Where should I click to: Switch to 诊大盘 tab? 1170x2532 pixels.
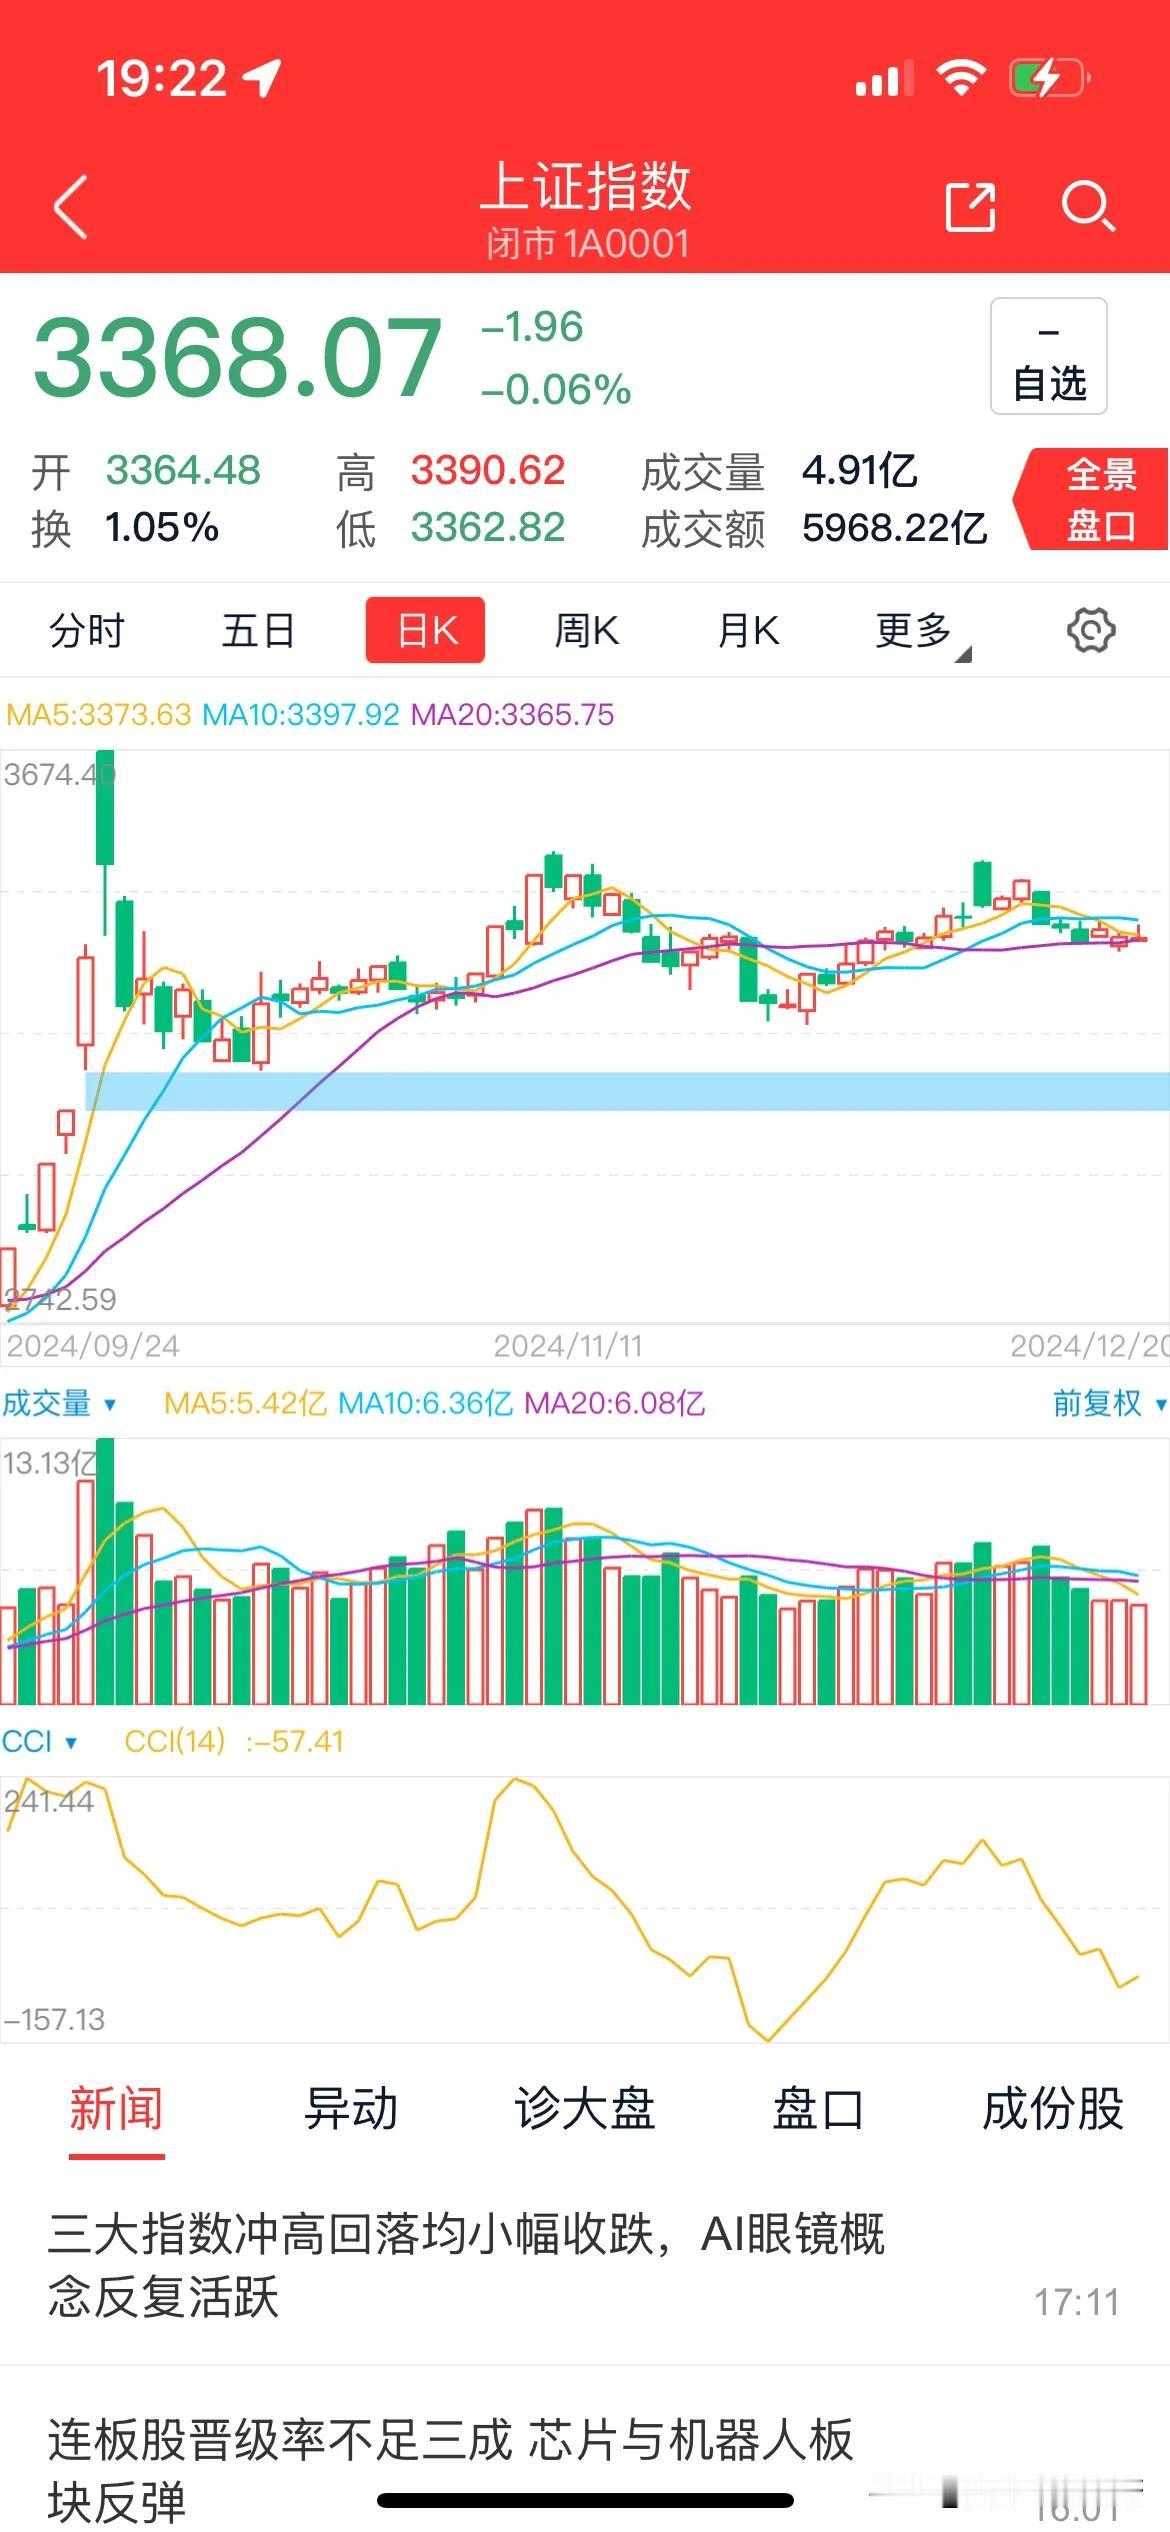click(585, 2108)
